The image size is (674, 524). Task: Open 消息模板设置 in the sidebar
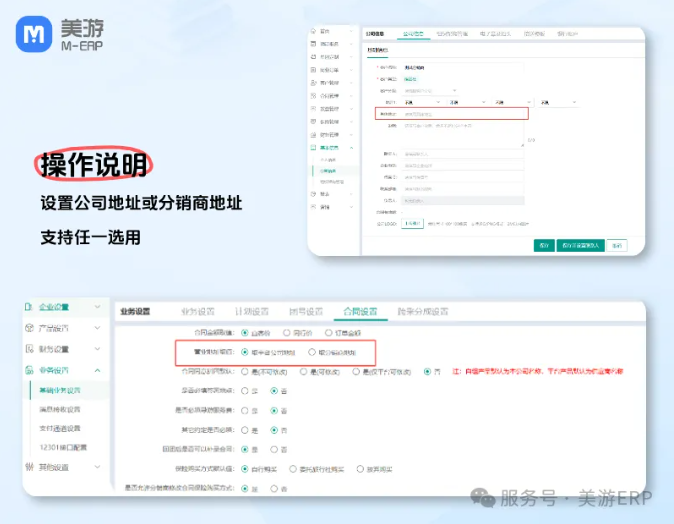tap(59, 409)
